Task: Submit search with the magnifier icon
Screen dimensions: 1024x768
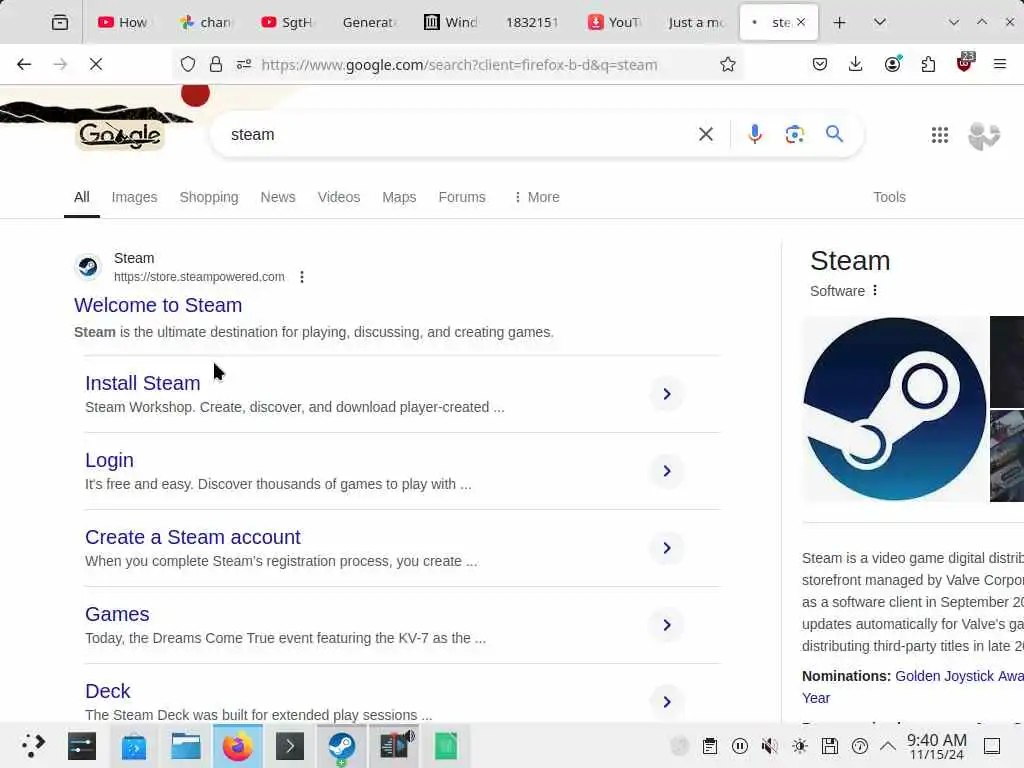Action: 834,134
